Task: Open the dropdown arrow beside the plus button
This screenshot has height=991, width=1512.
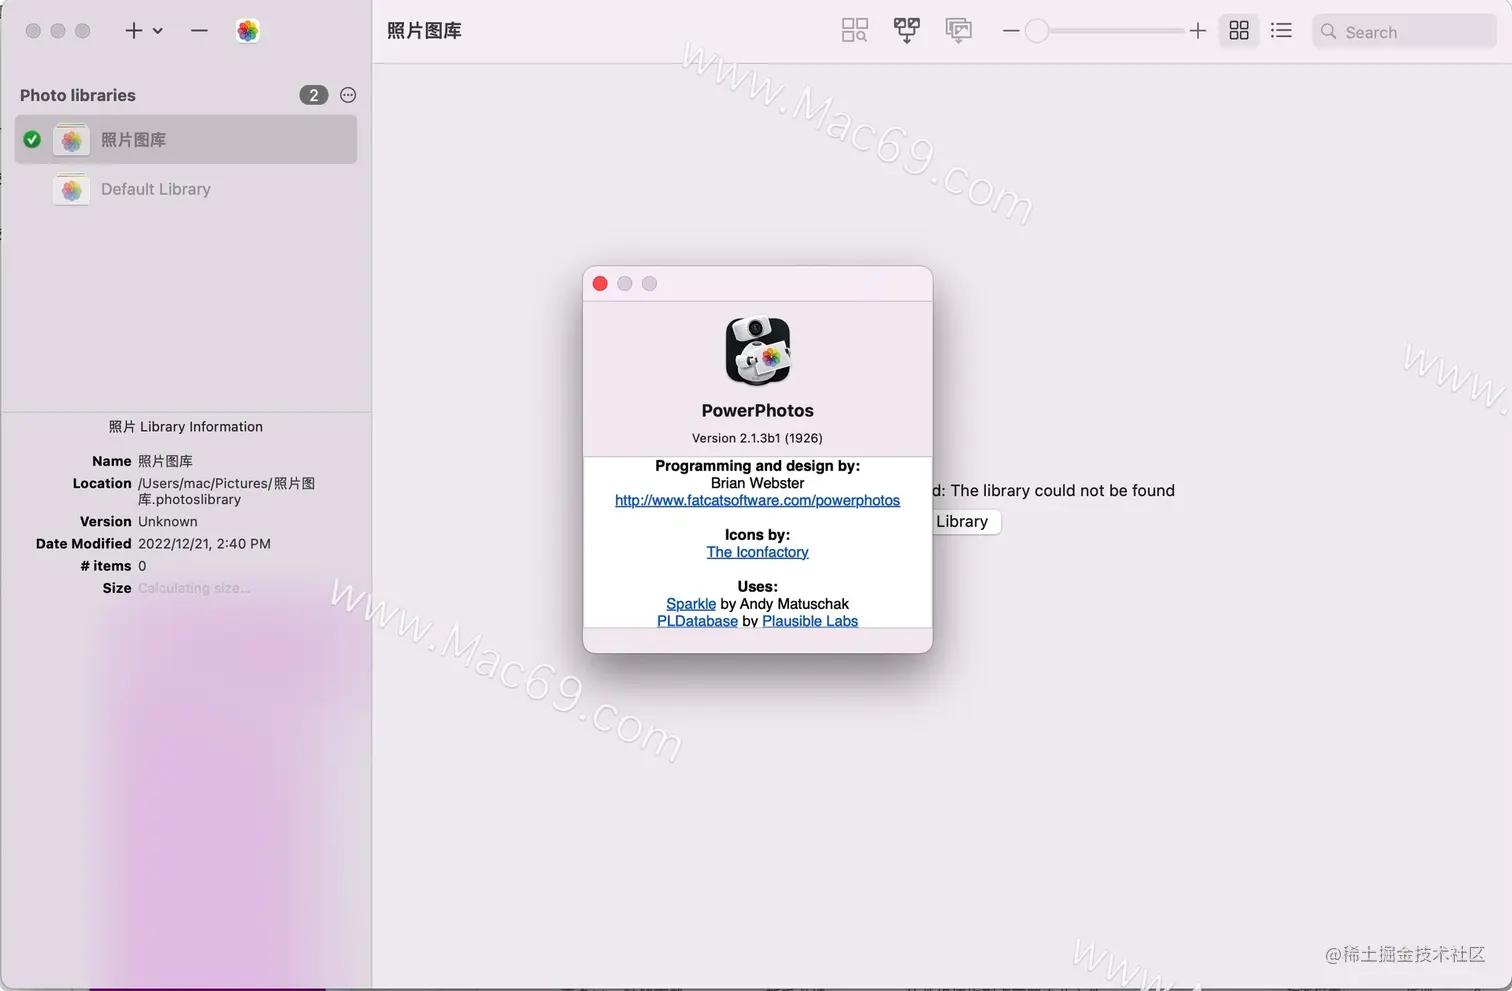Action: coord(158,32)
